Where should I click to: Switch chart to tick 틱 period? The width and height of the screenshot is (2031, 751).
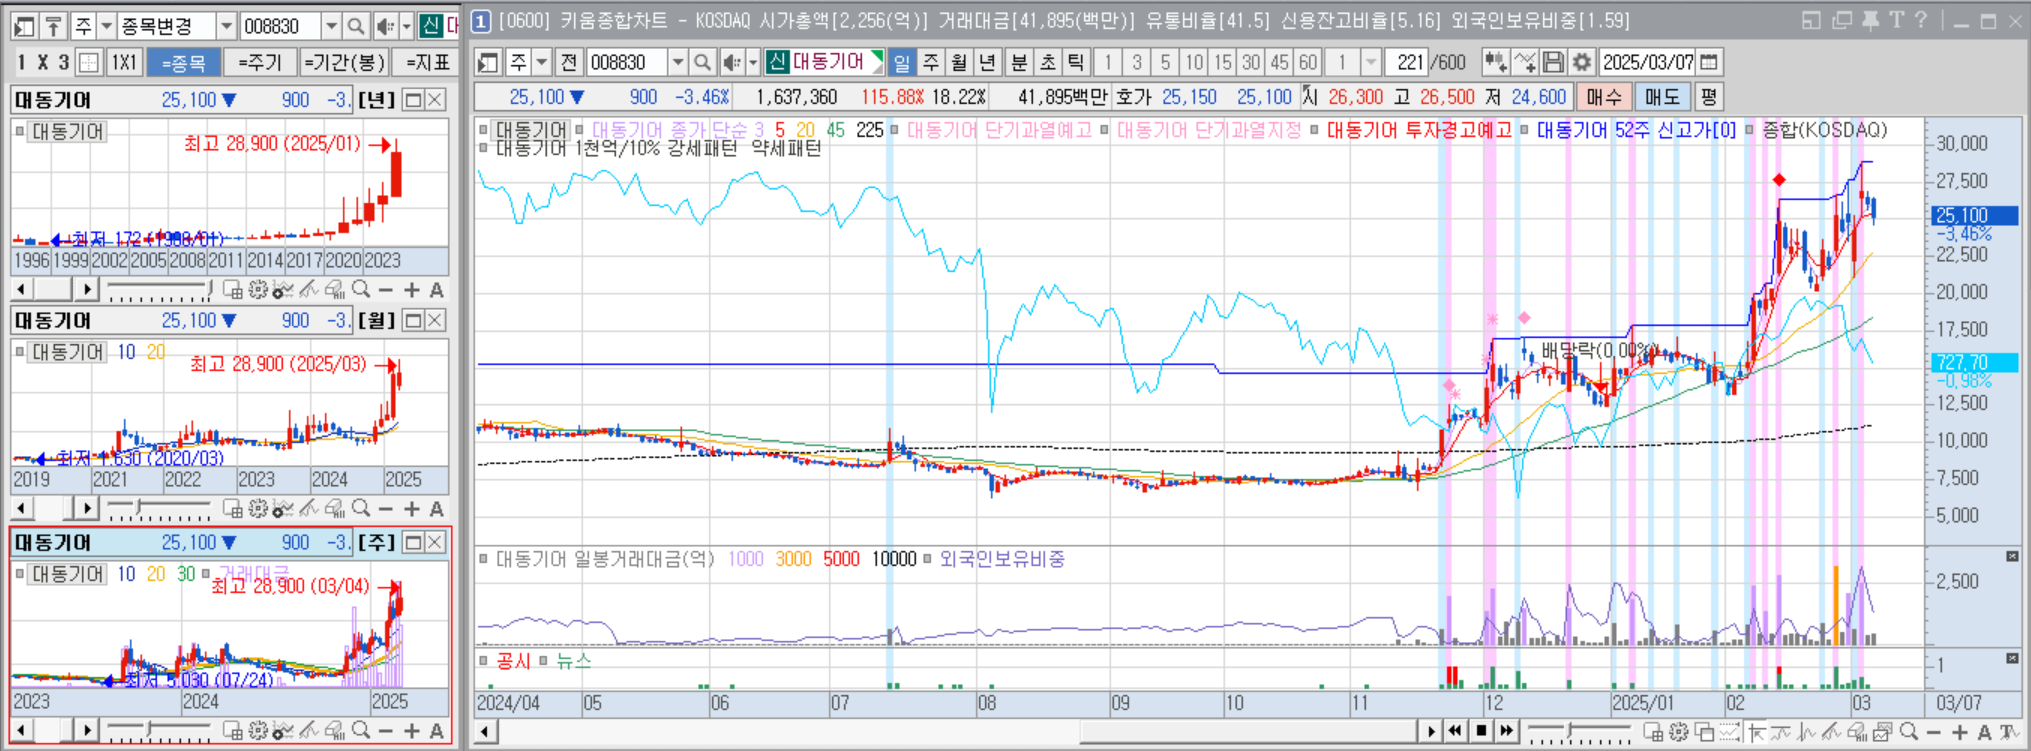point(1075,62)
